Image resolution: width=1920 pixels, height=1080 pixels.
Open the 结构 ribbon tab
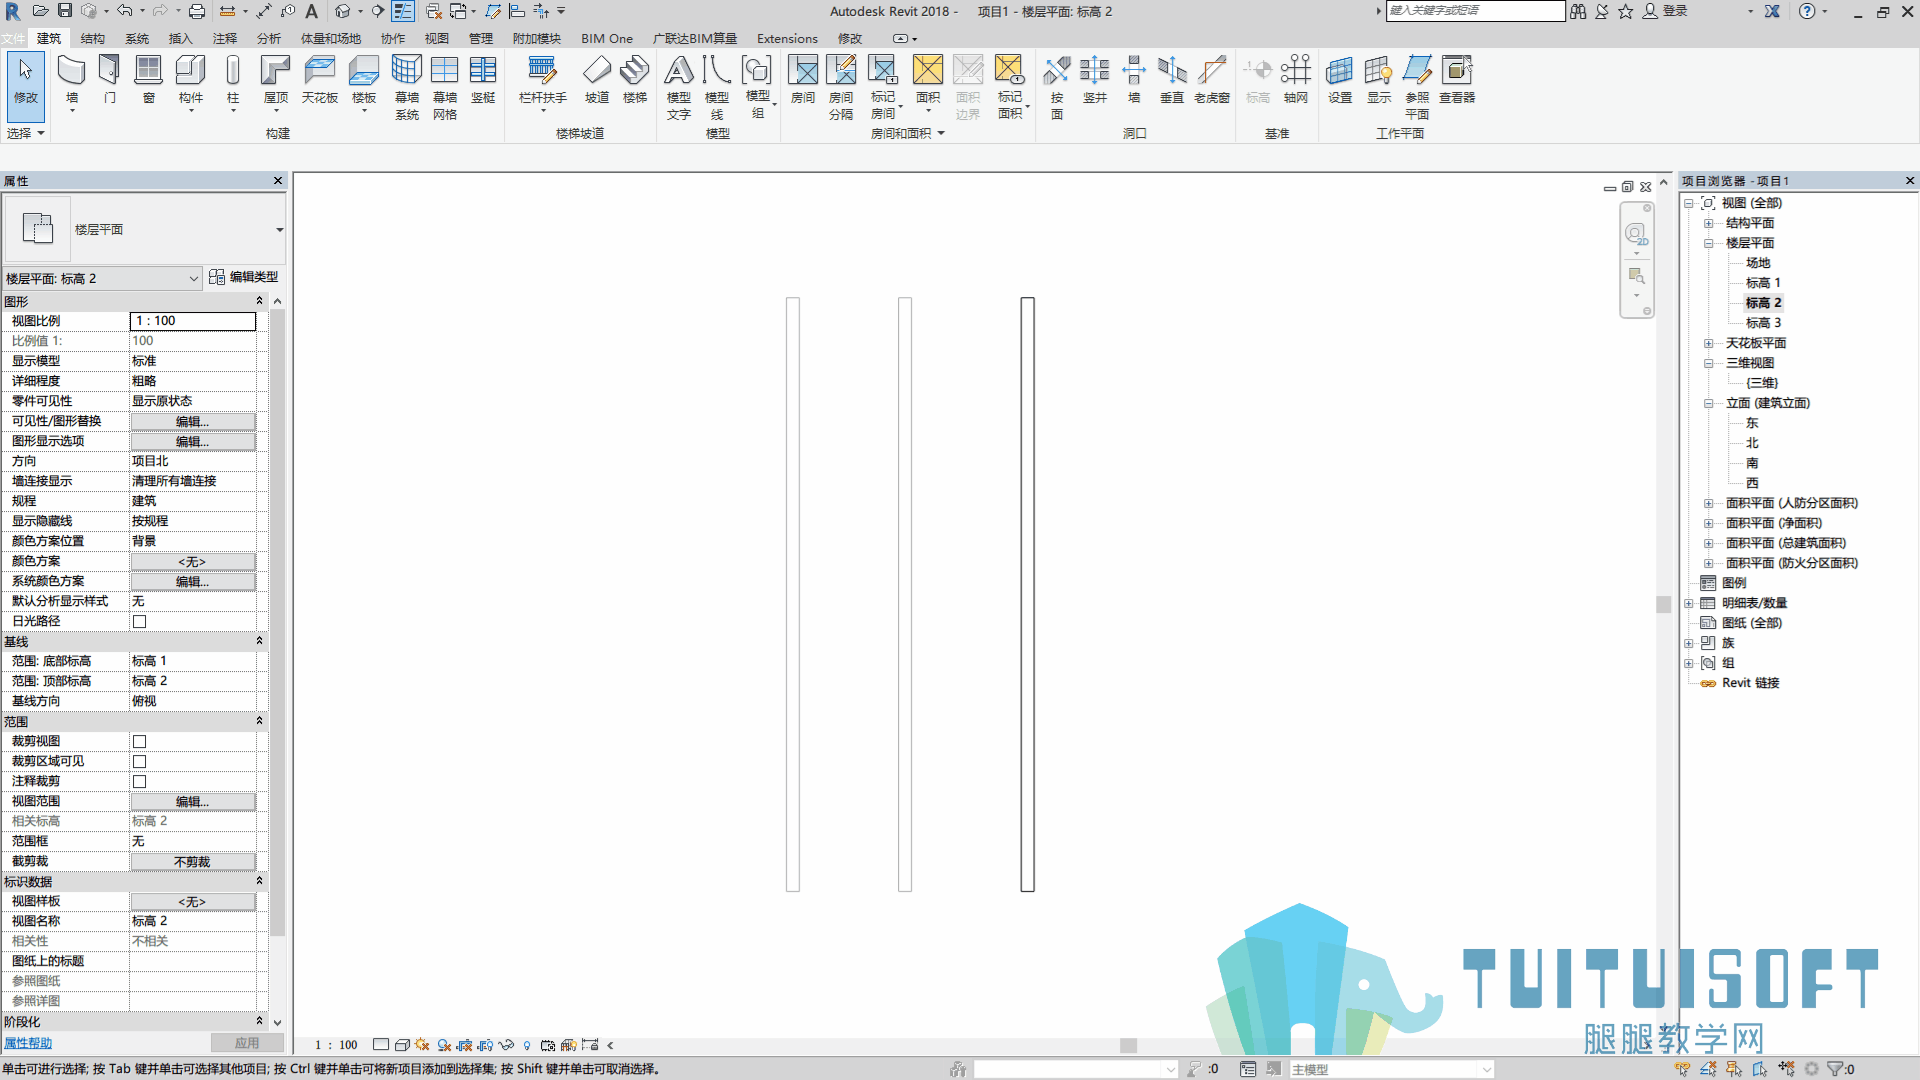pos(93,38)
